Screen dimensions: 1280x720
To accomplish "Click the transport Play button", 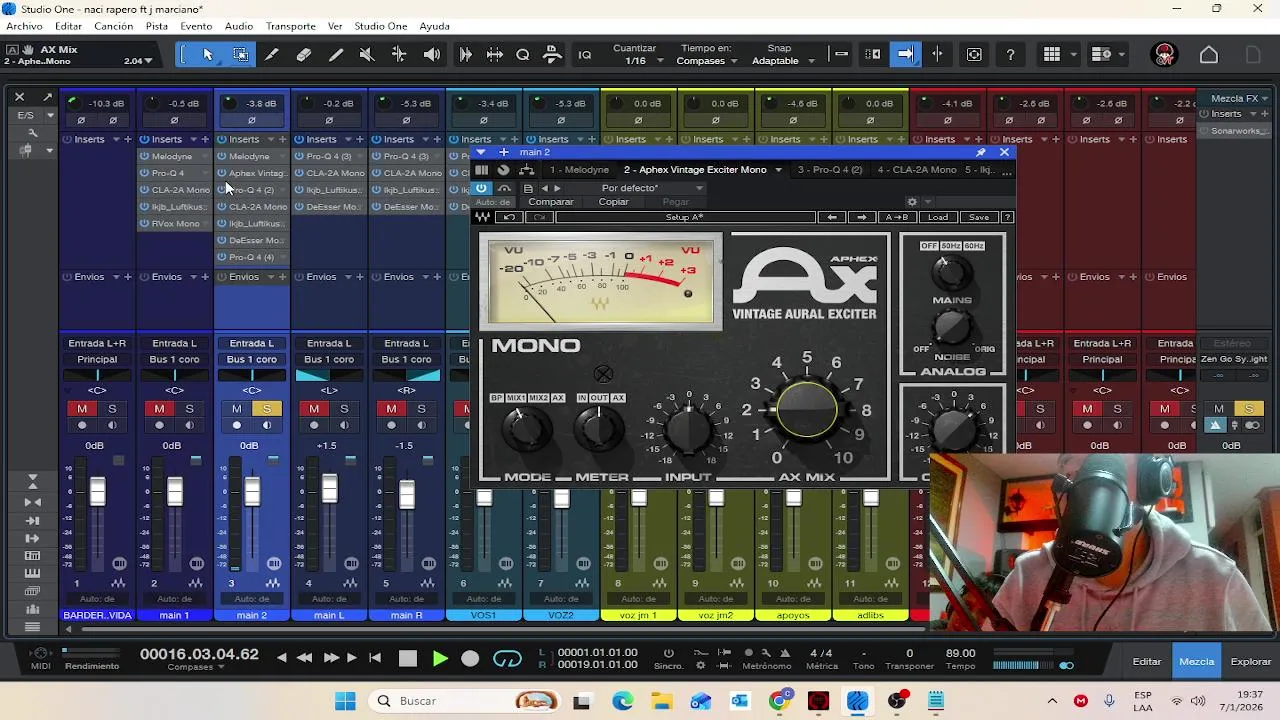I will pyautogui.click(x=439, y=658).
